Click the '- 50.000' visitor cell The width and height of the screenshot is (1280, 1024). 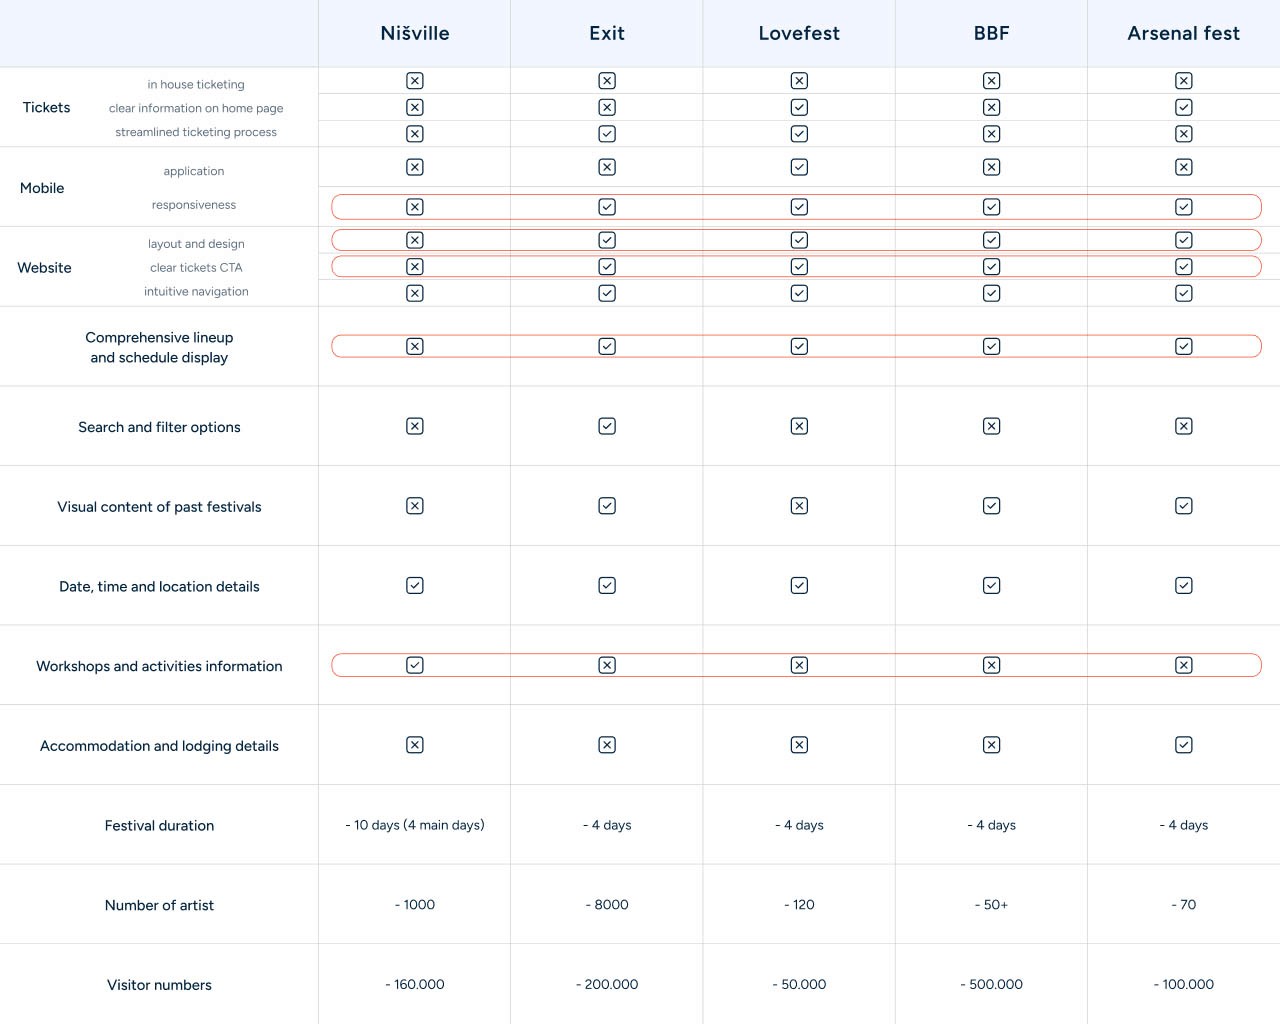(x=799, y=985)
